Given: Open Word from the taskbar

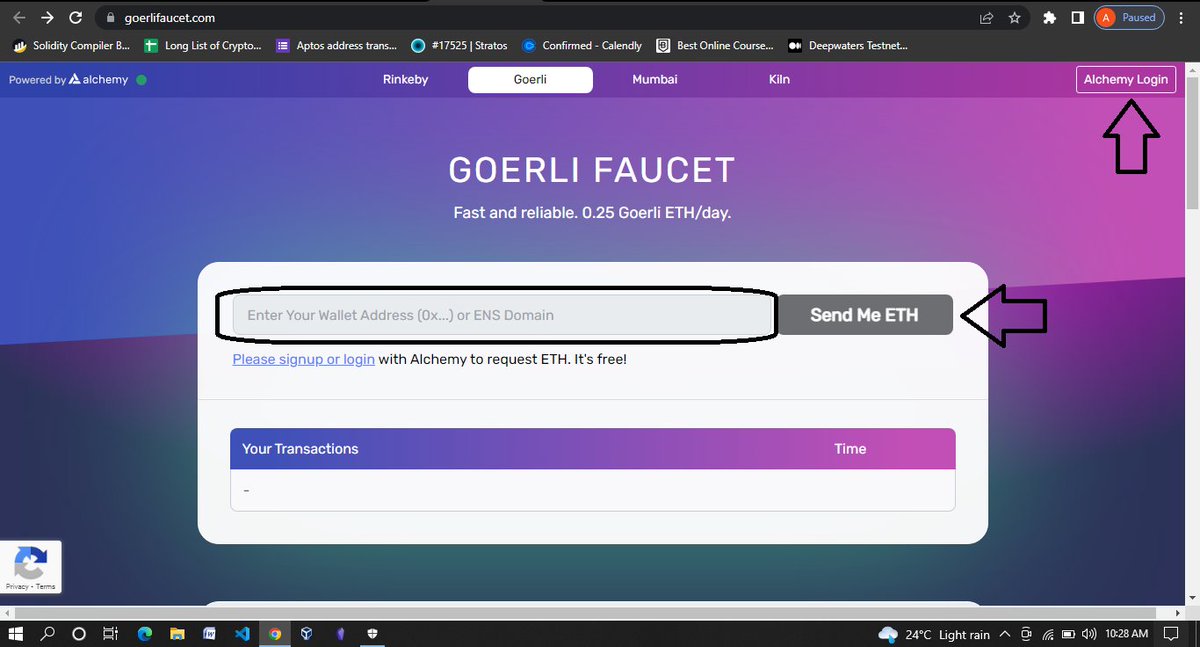Looking at the screenshot, I should [209, 634].
